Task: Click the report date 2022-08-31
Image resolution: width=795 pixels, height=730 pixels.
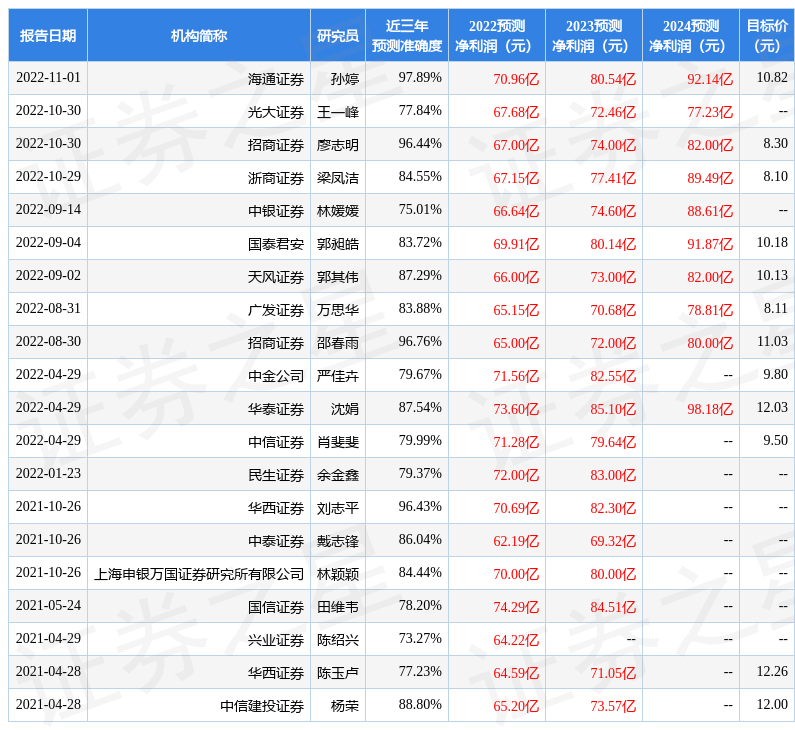Action: pyautogui.click(x=48, y=308)
